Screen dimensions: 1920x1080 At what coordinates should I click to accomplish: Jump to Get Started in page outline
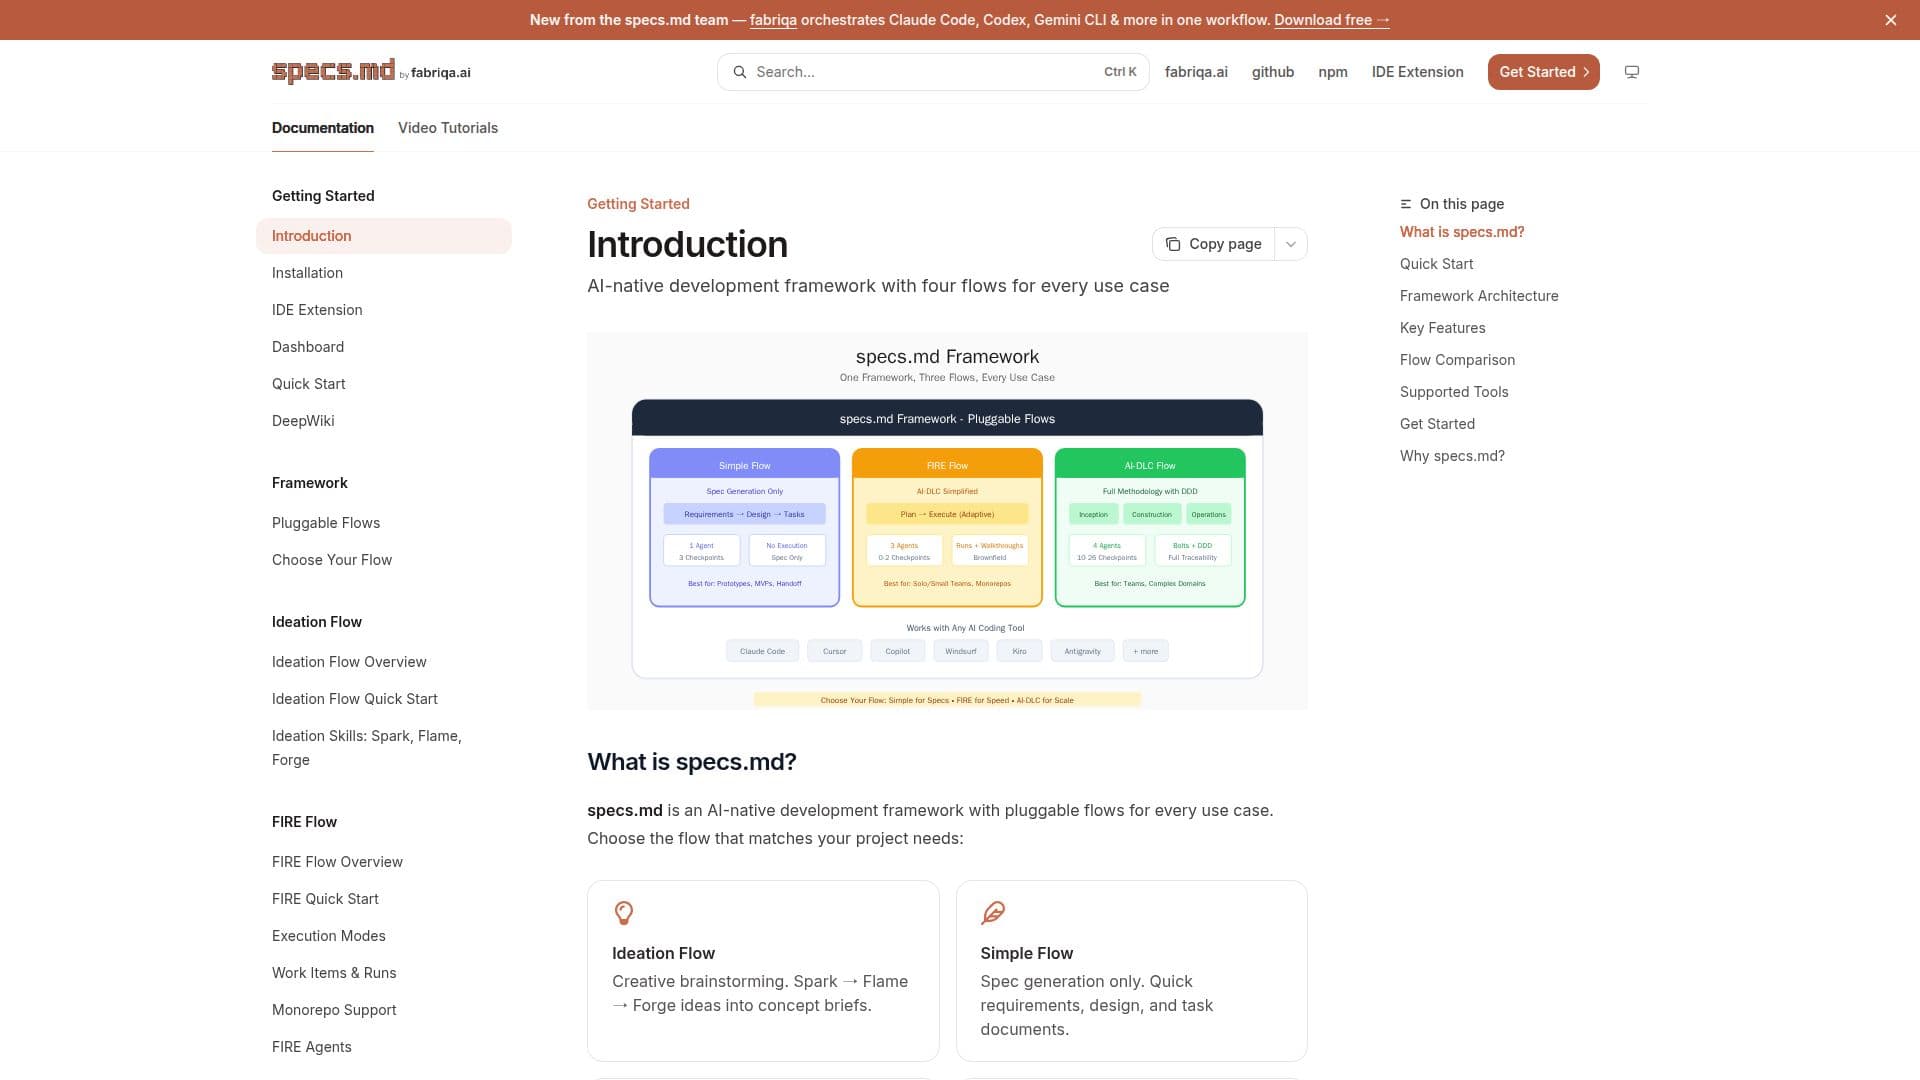1437,424
